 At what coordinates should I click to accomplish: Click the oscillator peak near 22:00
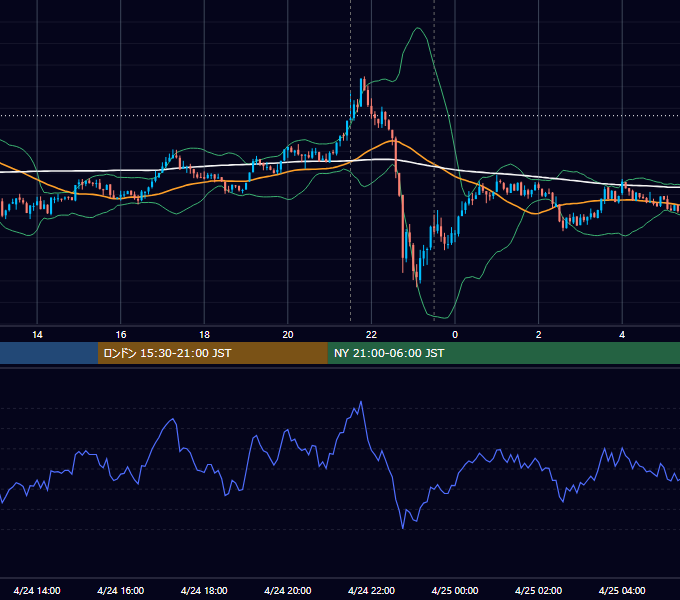point(361,402)
